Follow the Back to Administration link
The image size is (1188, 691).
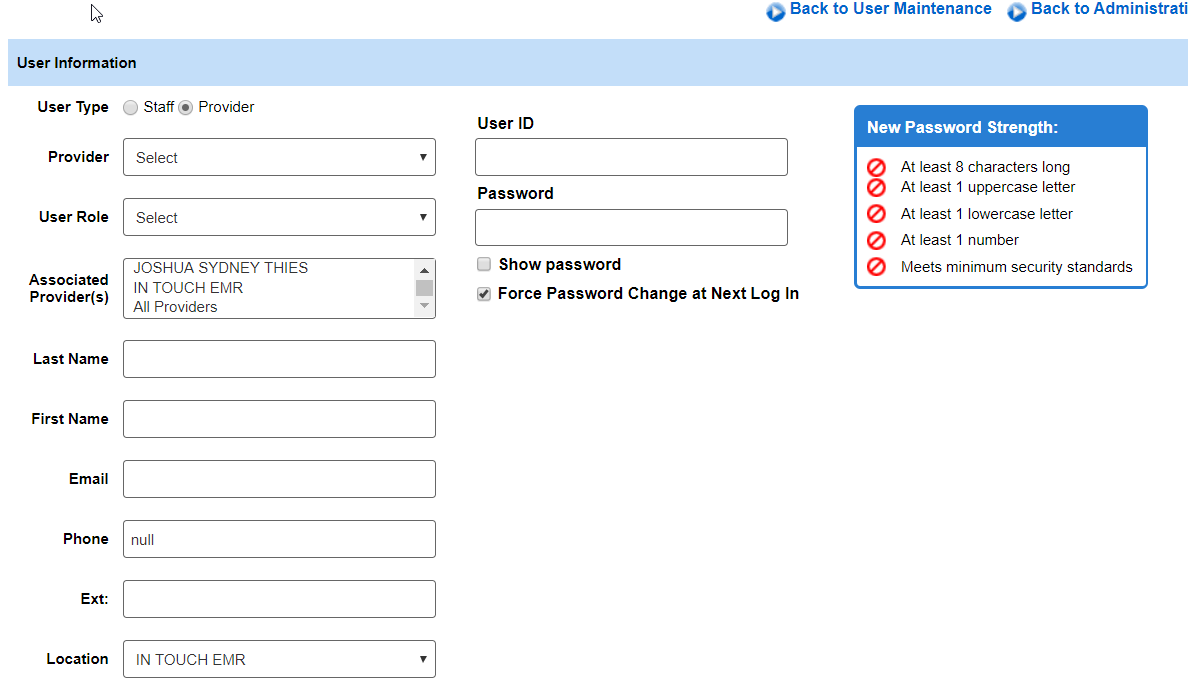1108,9
